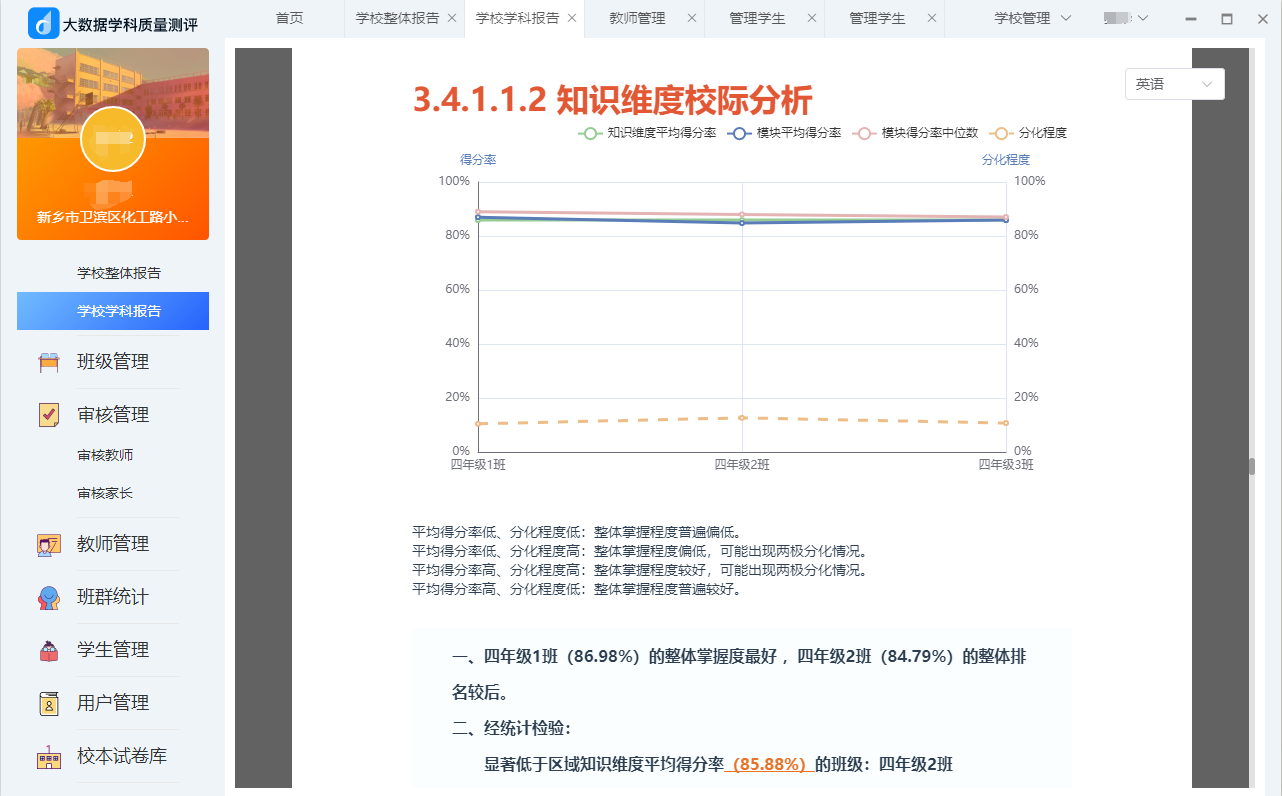Click the school avatar thumbnail
This screenshot has height=796, width=1282.
pos(113,139)
